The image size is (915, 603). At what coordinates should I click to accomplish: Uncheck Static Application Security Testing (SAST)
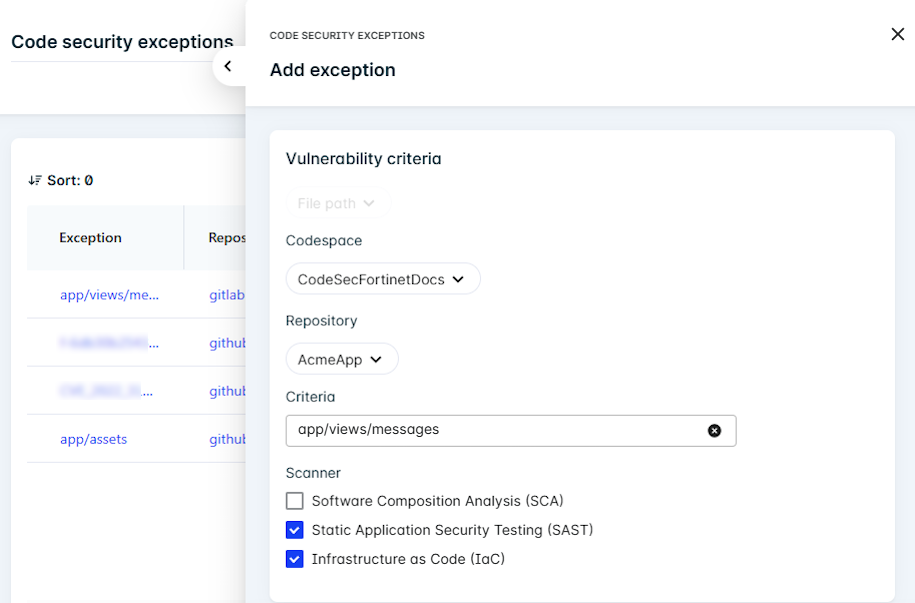tap(294, 530)
